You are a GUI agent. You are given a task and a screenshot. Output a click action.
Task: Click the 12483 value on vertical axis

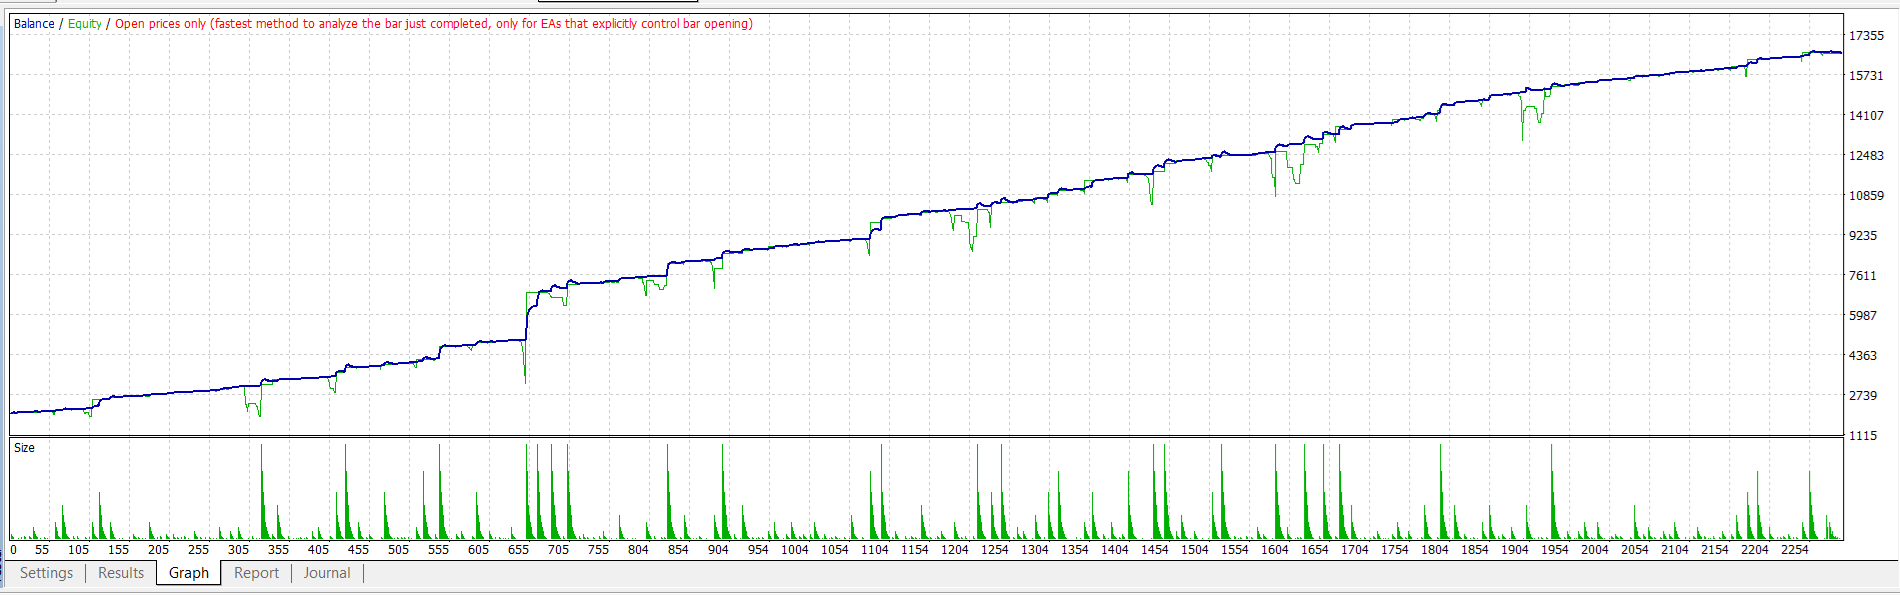1866,156
